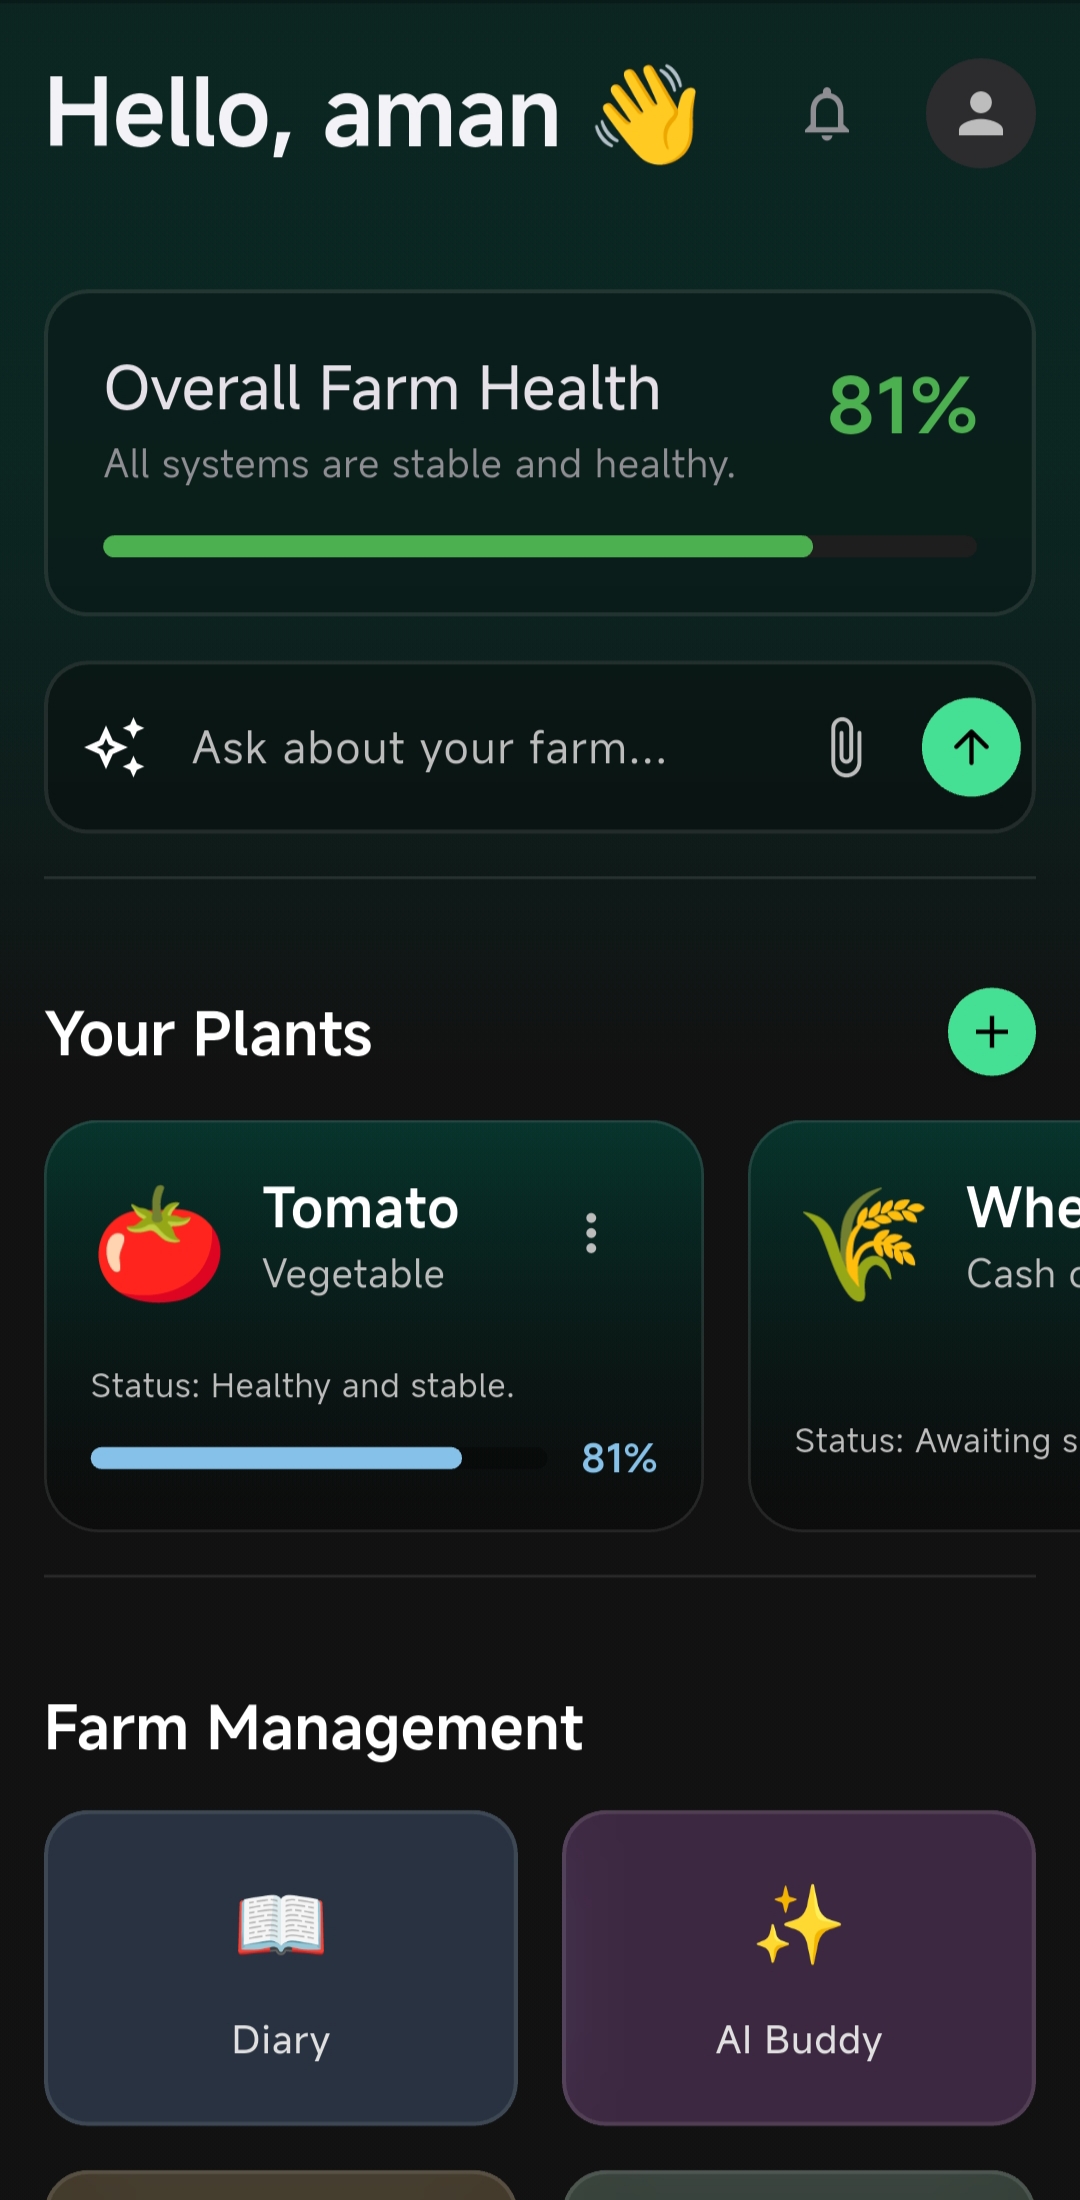
Task: Add a new plant with the plus button
Action: [x=991, y=1032]
